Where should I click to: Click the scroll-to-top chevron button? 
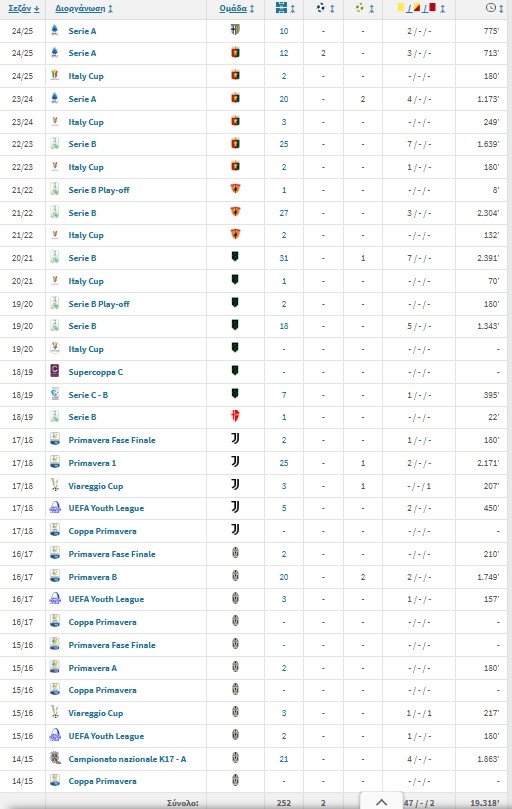click(381, 801)
